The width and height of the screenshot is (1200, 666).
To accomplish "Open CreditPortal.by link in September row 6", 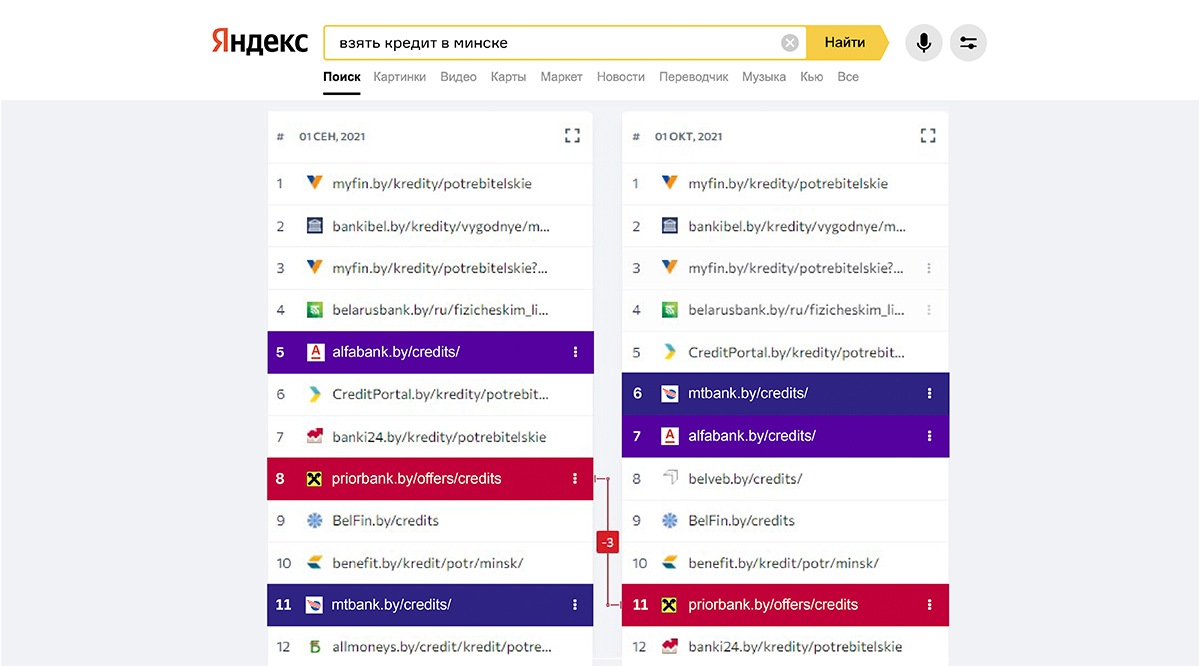I will click(x=441, y=394).
